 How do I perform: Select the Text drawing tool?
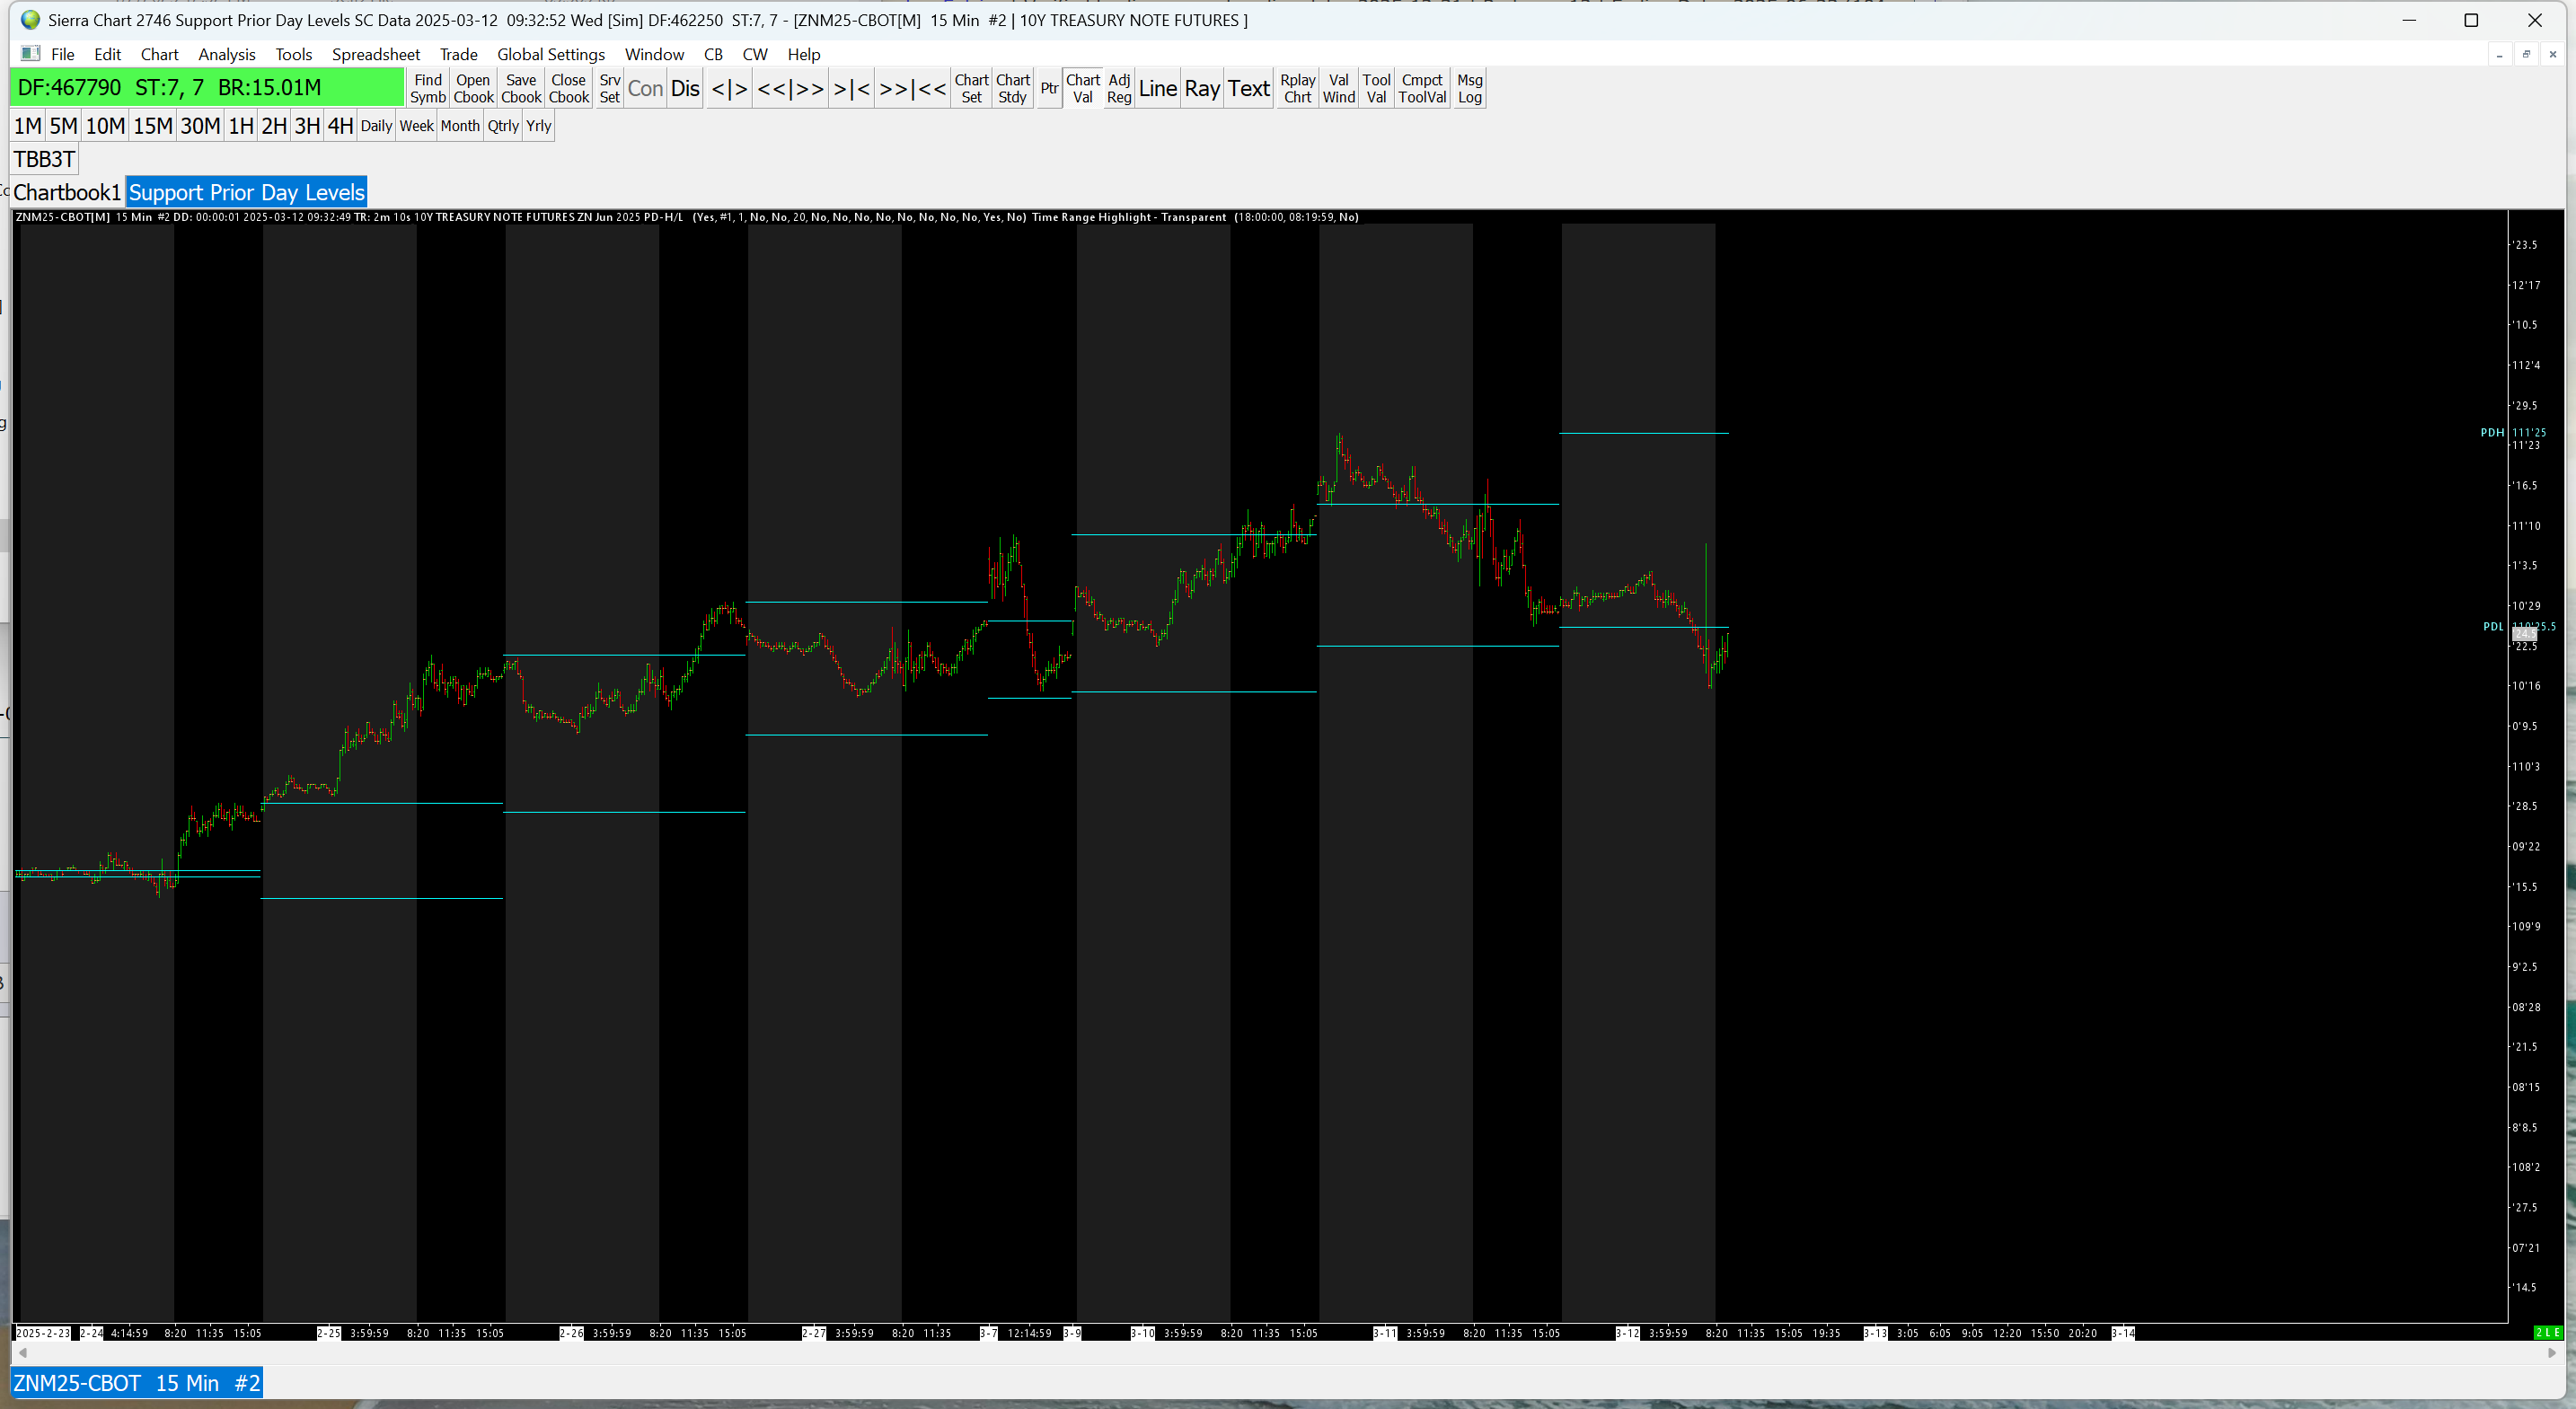click(x=1248, y=88)
